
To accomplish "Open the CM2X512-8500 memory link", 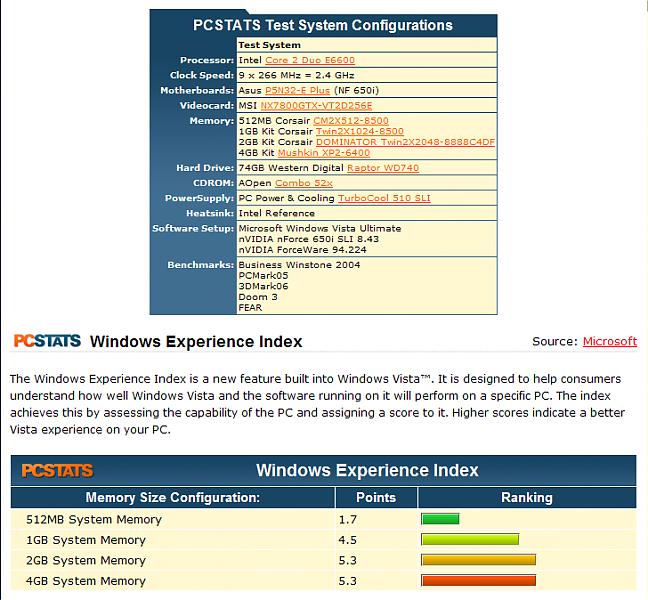I will pyautogui.click(x=351, y=121).
